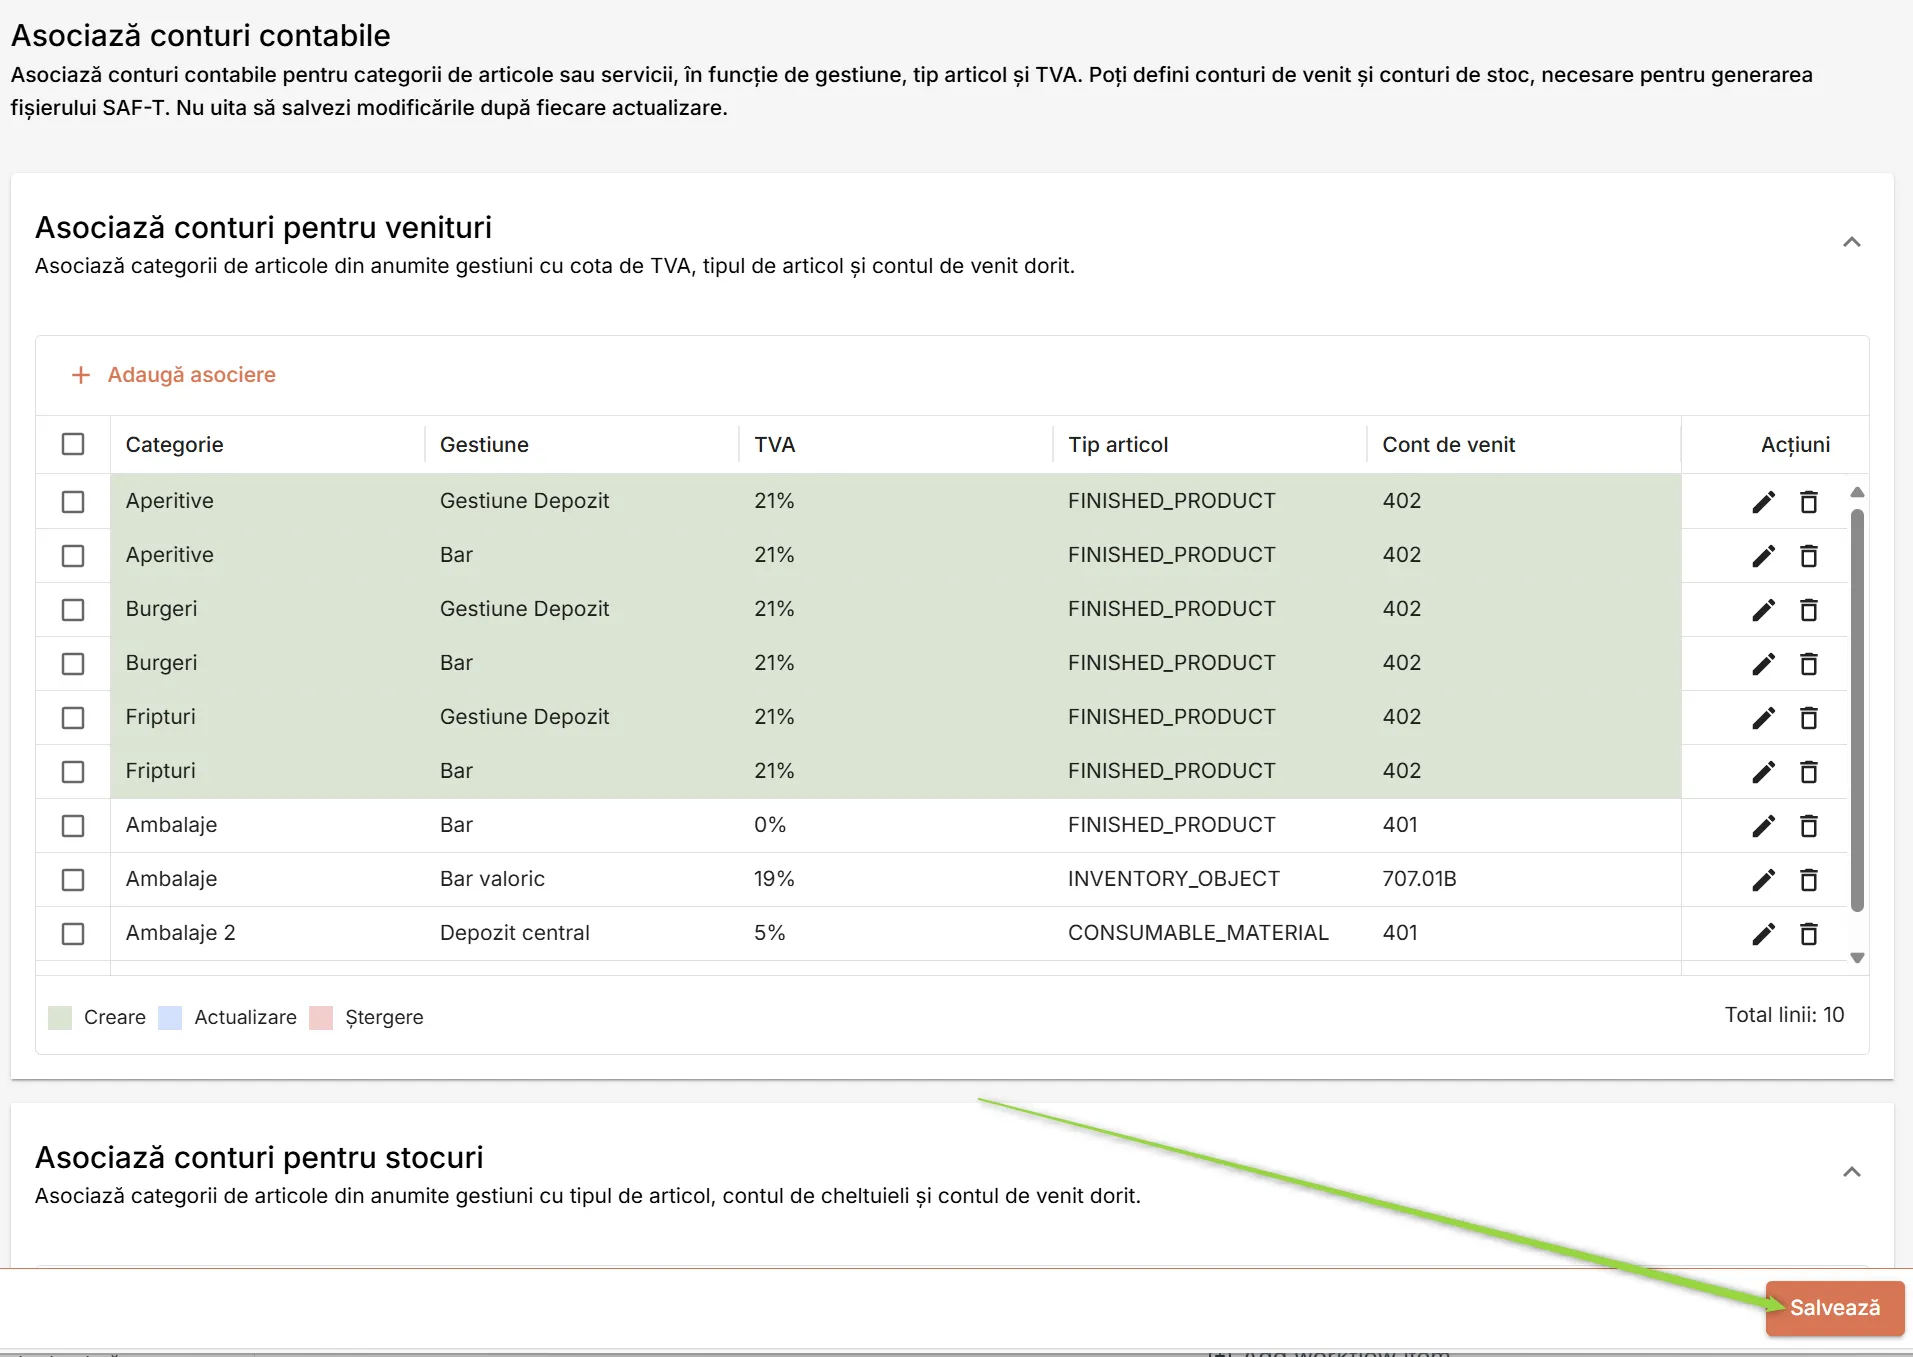Delete the Fripturi Bar association
Image resolution: width=1913 pixels, height=1357 pixels.
coord(1809,772)
